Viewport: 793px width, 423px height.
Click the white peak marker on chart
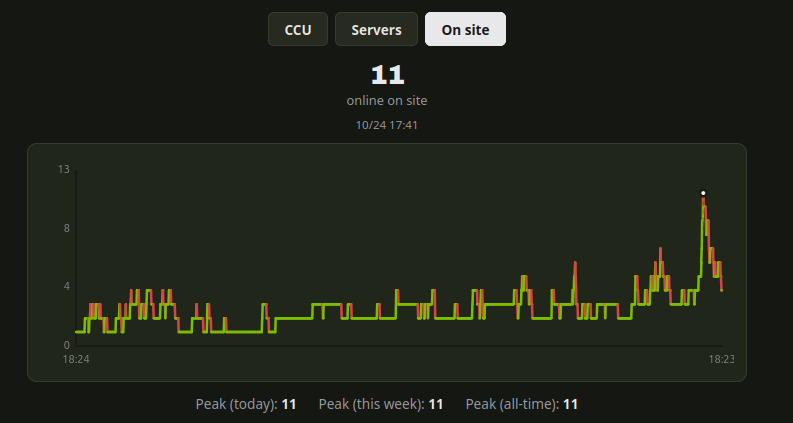click(x=703, y=193)
